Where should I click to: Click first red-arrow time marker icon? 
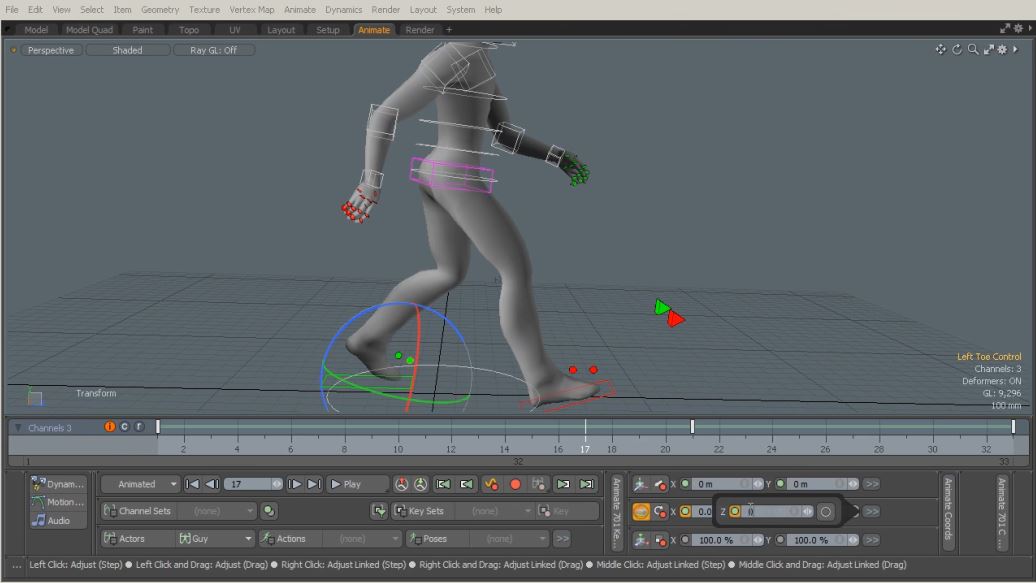coord(401,484)
